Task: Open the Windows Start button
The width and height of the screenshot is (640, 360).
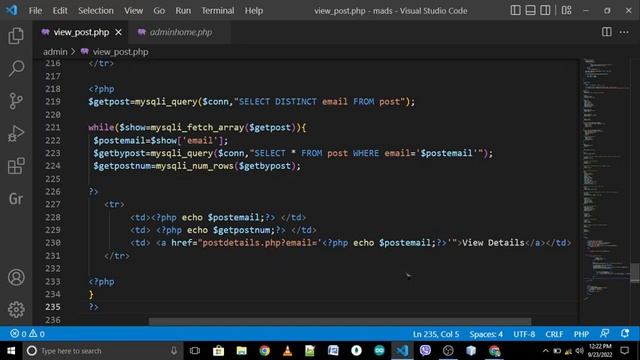Action: click(x=11, y=351)
